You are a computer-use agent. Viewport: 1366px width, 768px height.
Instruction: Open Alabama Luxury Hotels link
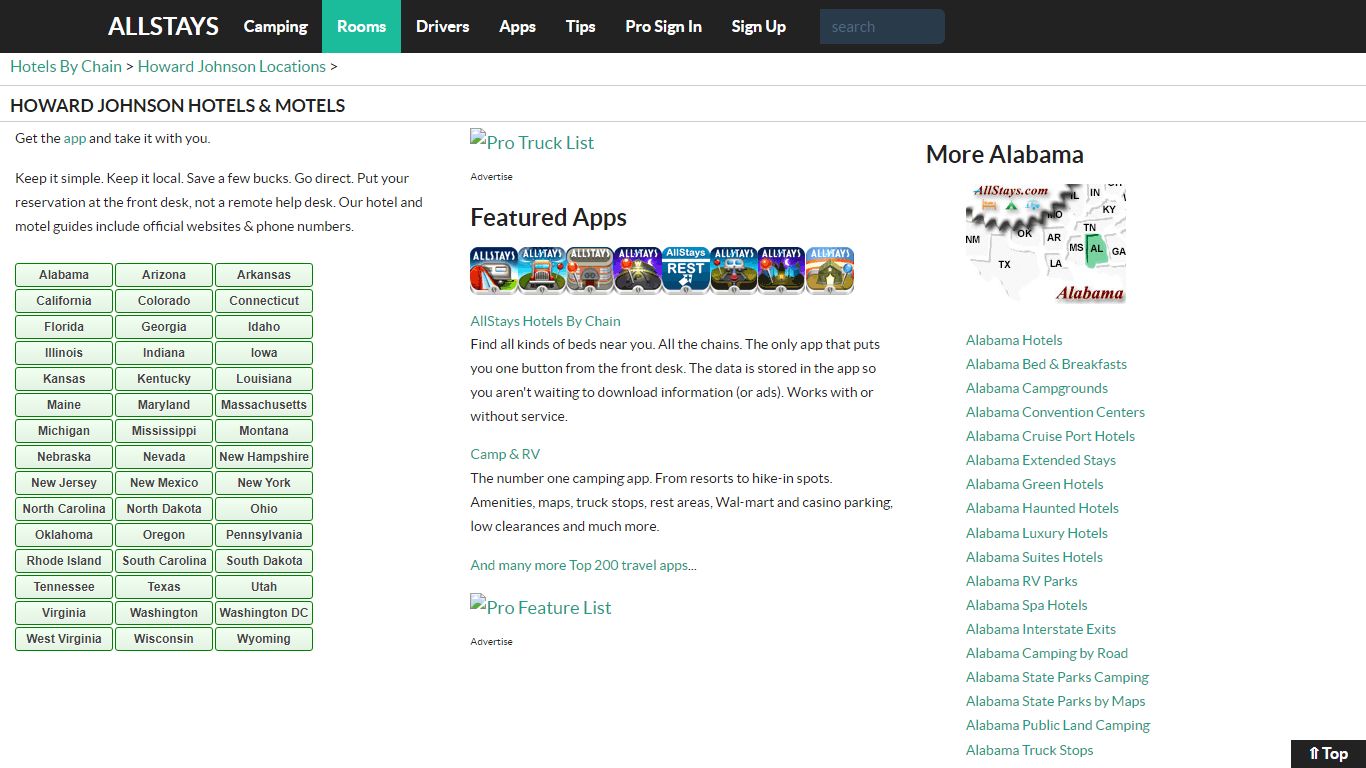1037,533
